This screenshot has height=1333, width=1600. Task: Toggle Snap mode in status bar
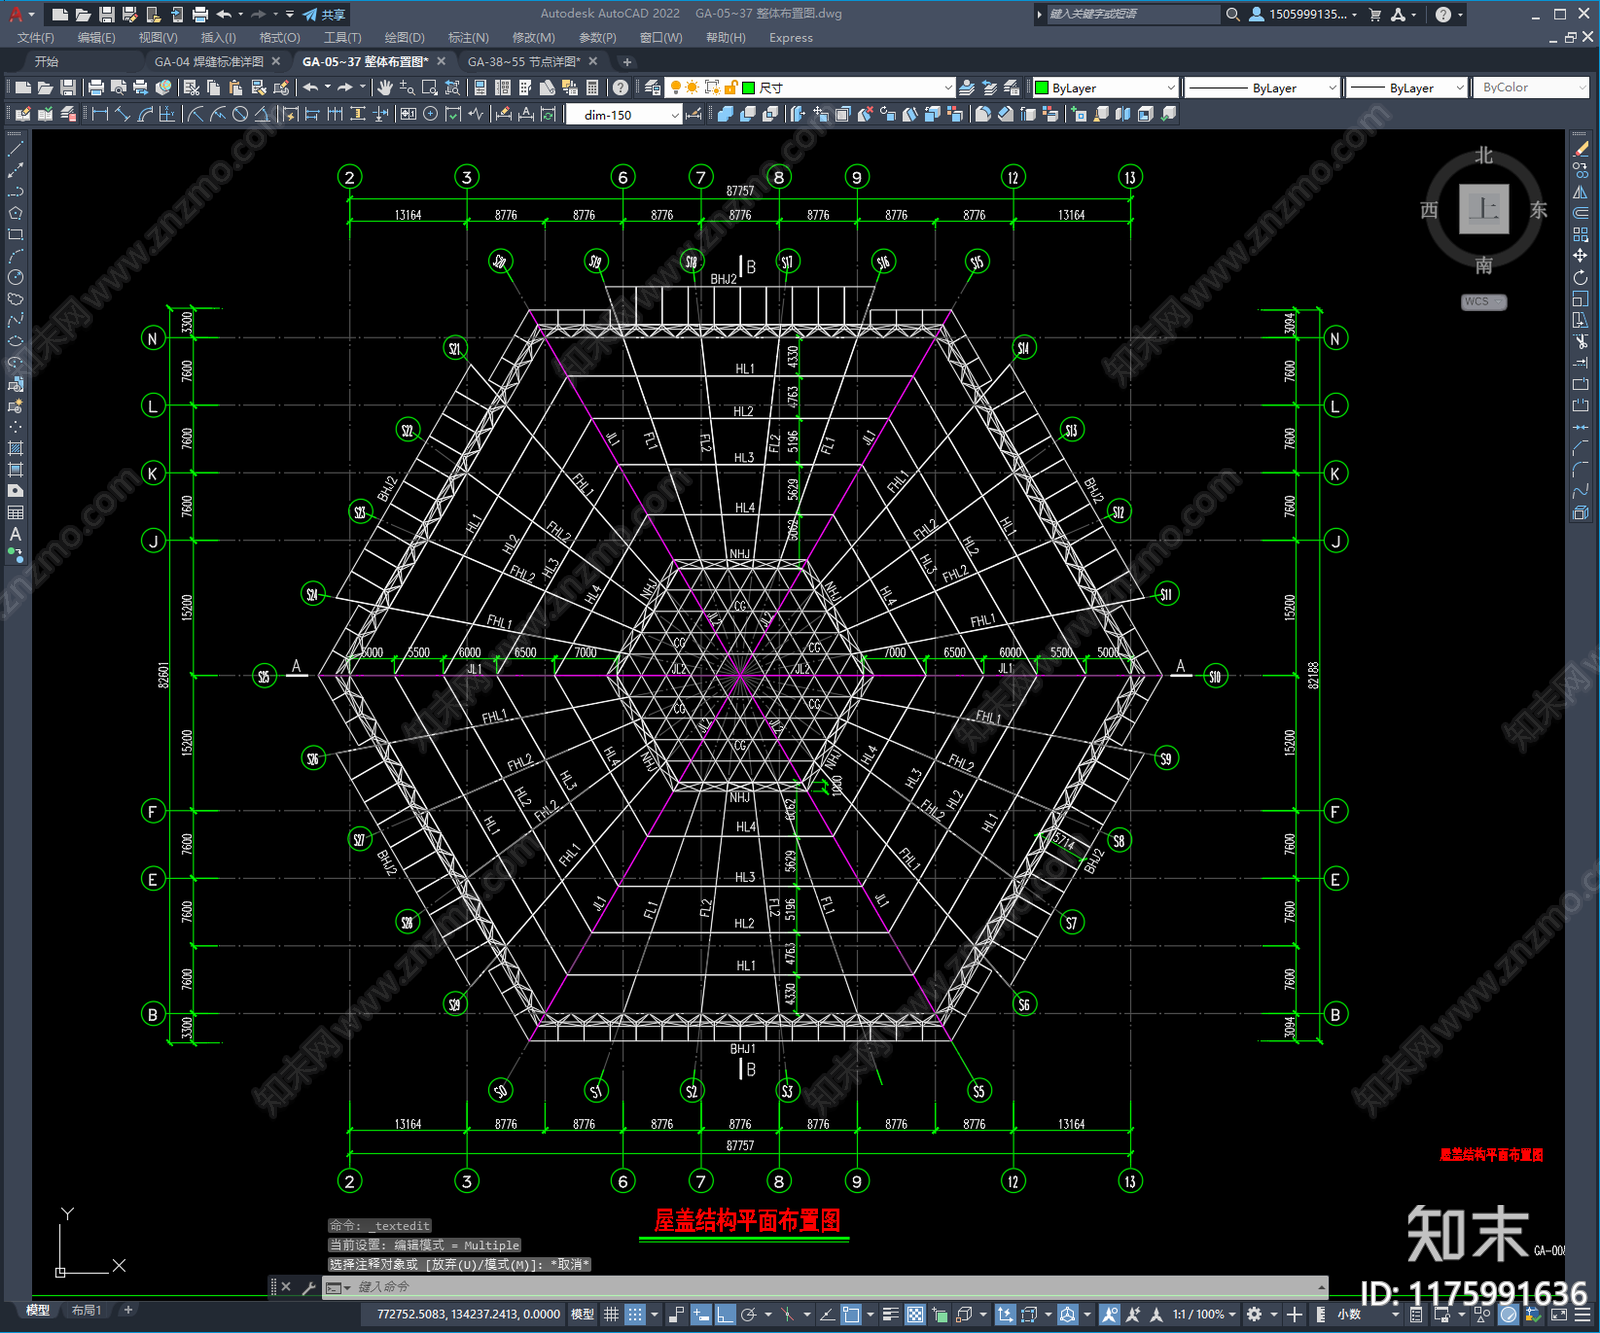click(634, 1314)
